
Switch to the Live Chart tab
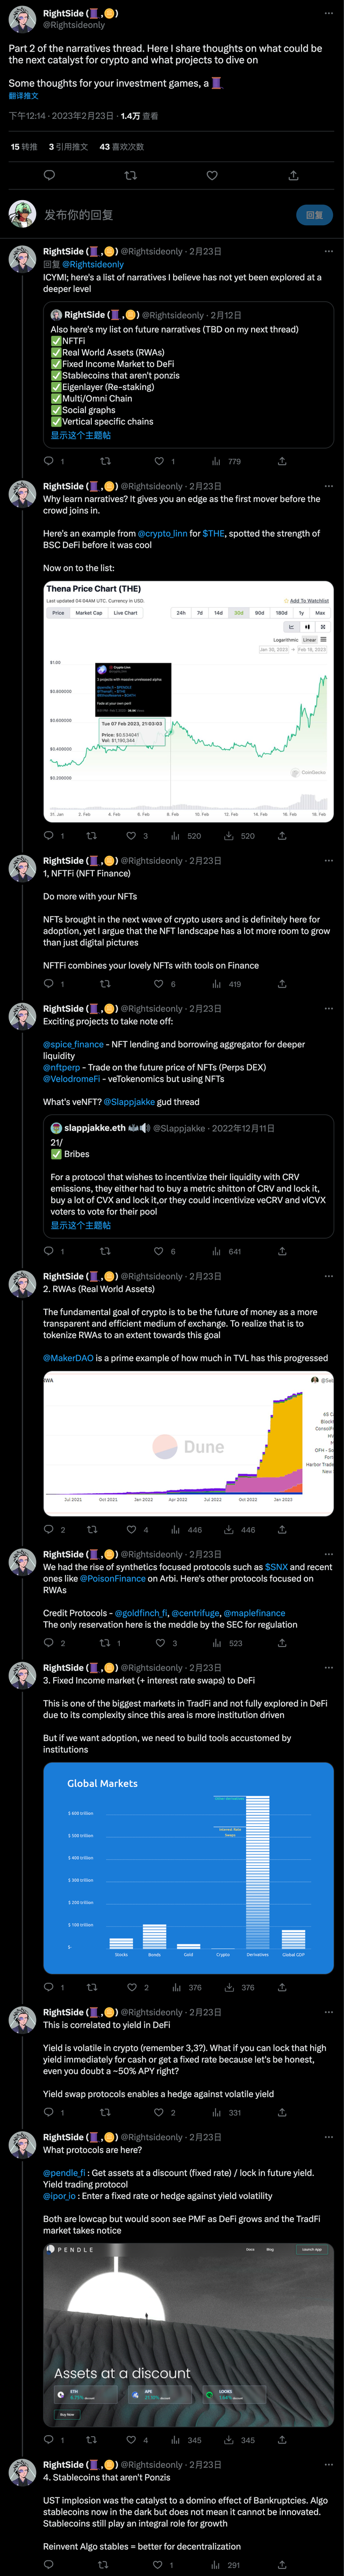pyautogui.click(x=125, y=613)
